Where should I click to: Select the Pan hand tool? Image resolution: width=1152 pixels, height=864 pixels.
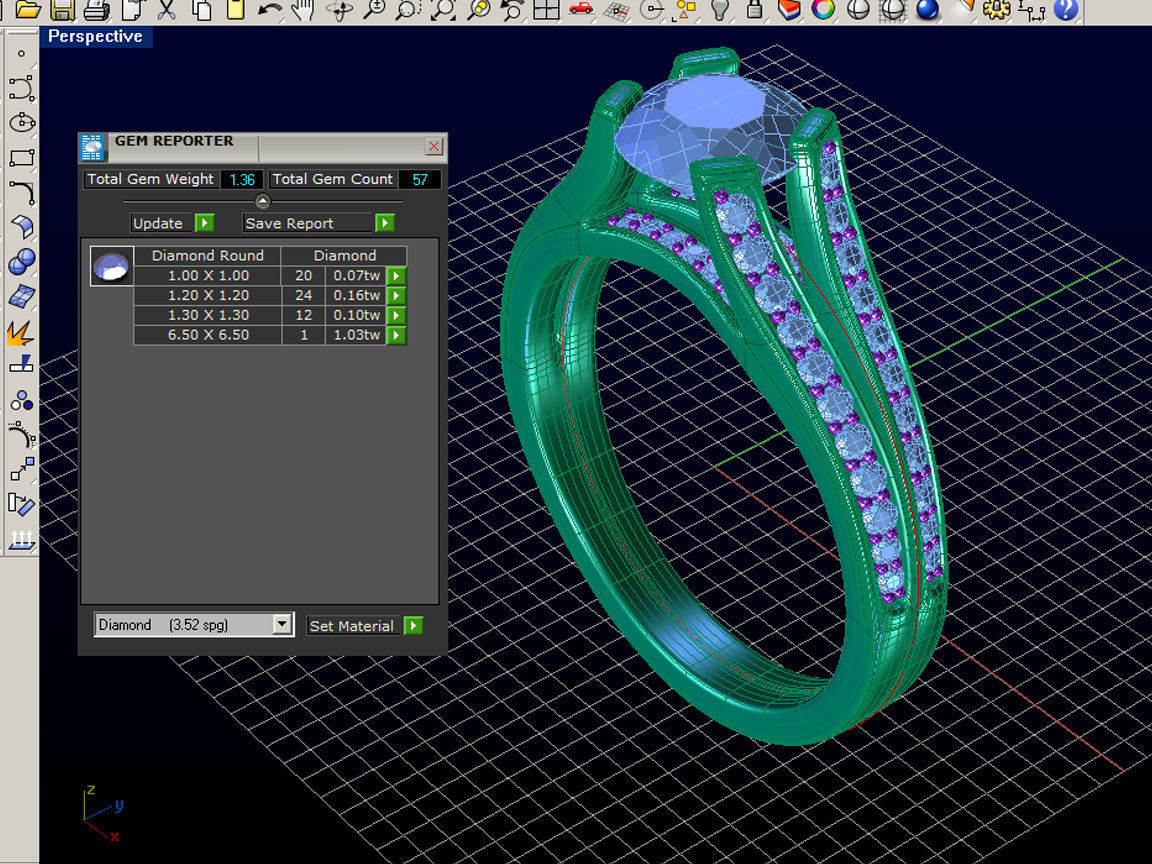point(303,10)
